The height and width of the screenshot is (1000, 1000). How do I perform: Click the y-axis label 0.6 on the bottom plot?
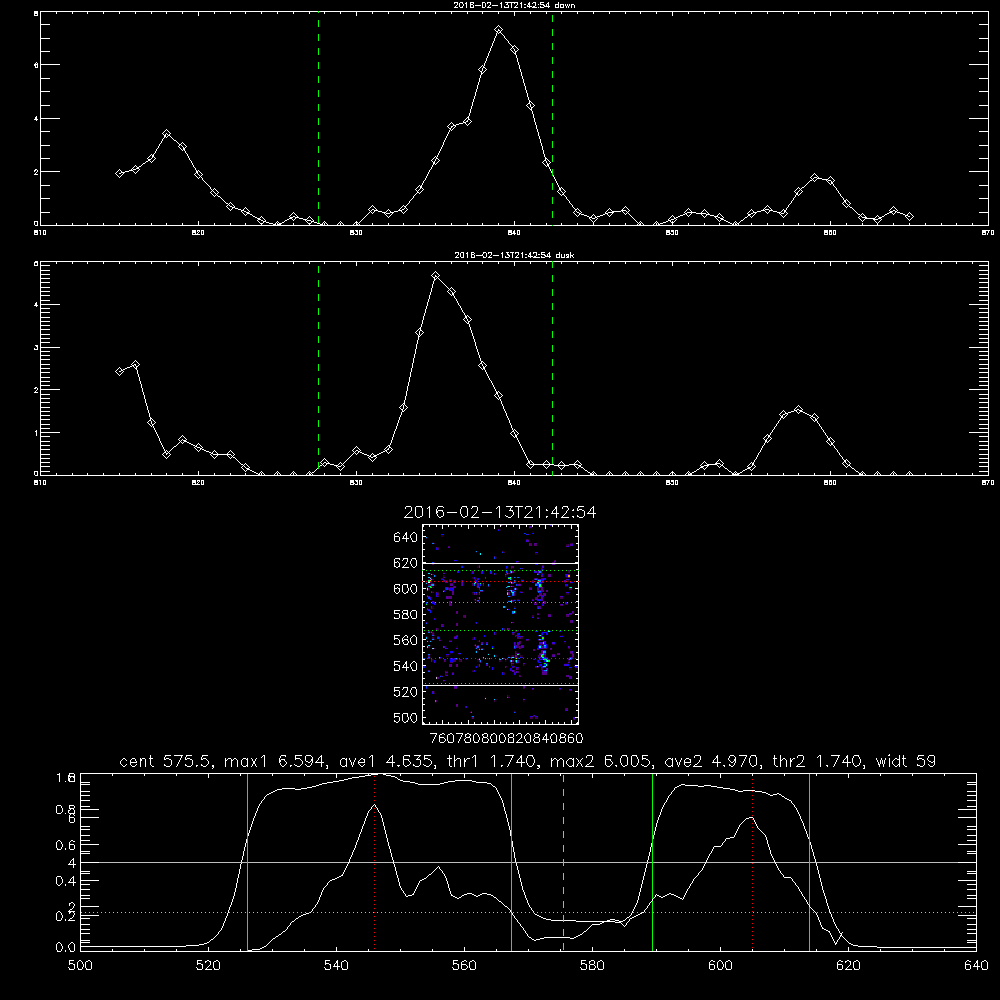point(66,845)
